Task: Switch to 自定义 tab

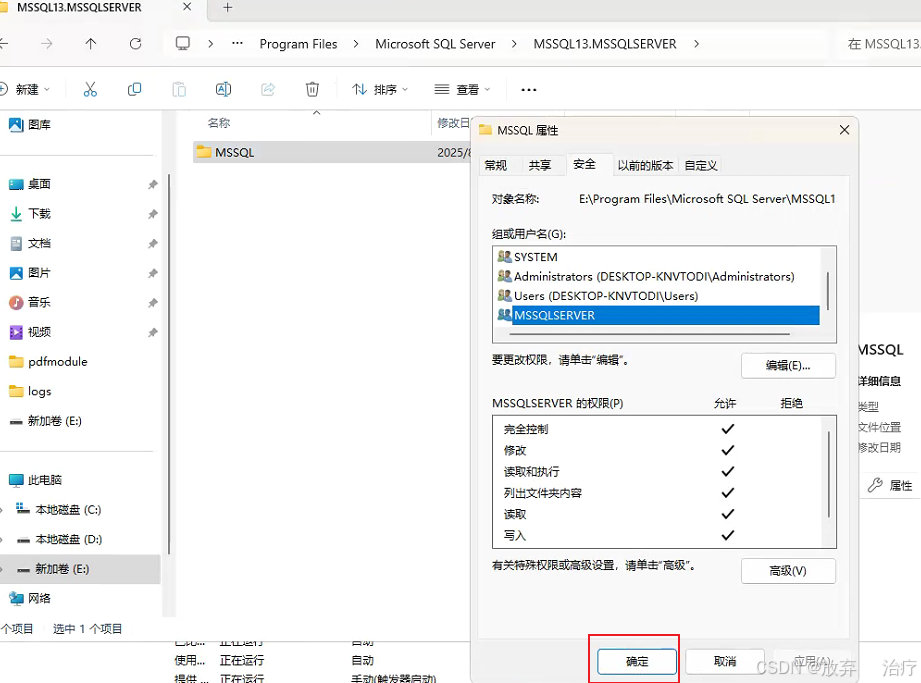Action: (x=701, y=166)
